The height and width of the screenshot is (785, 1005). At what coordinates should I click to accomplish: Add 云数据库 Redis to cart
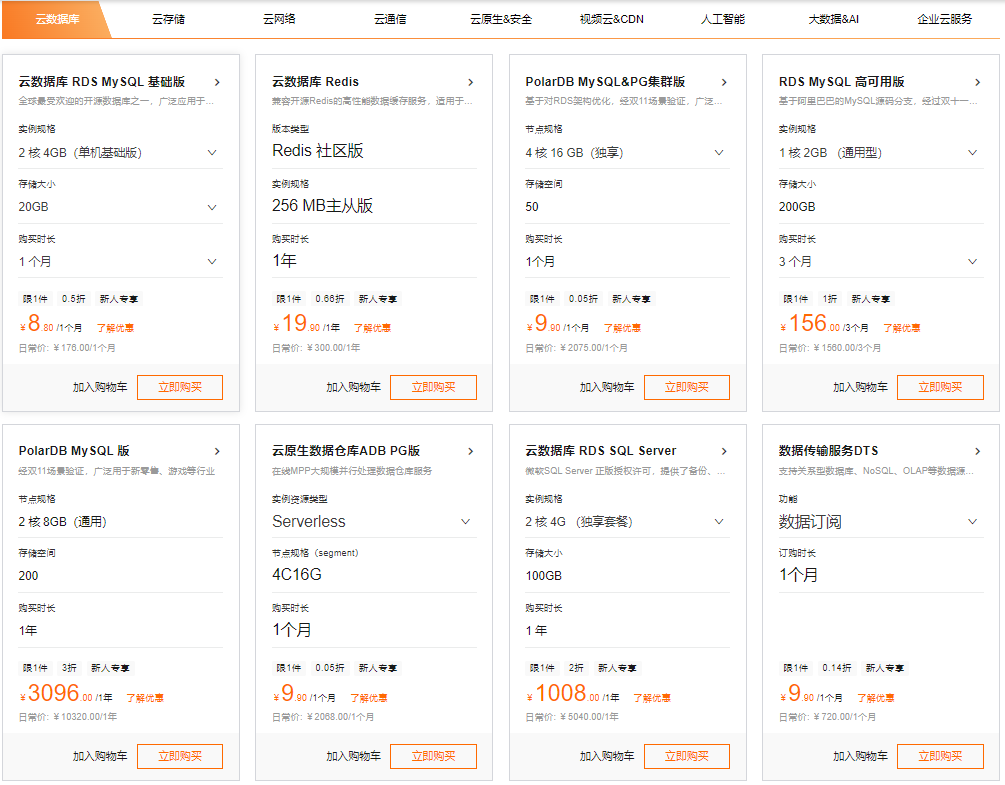pyautogui.click(x=353, y=387)
